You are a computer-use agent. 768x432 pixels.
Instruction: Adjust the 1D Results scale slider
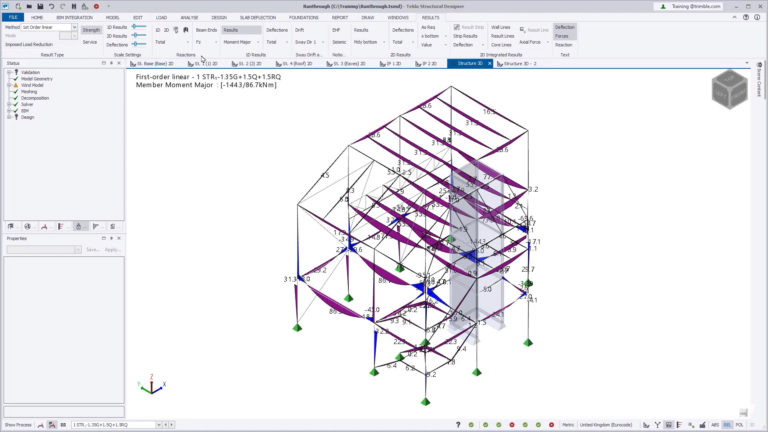pyautogui.click(x=139, y=27)
